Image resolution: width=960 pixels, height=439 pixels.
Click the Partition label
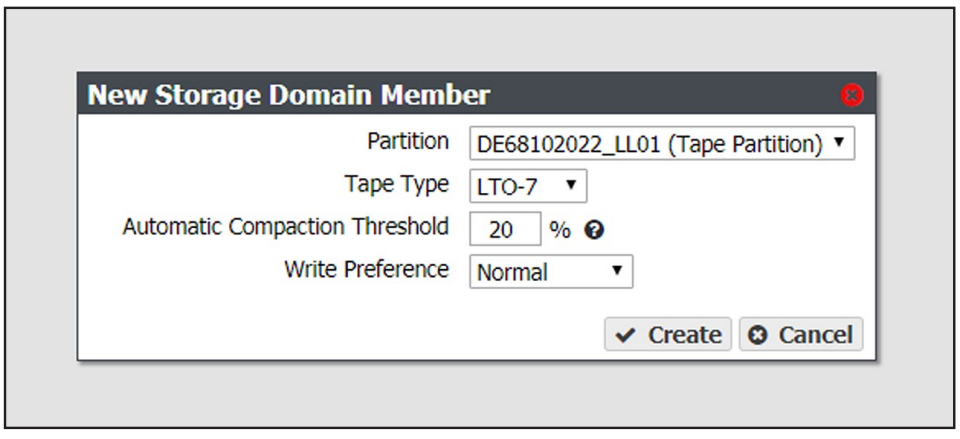click(x=408, y=141)
